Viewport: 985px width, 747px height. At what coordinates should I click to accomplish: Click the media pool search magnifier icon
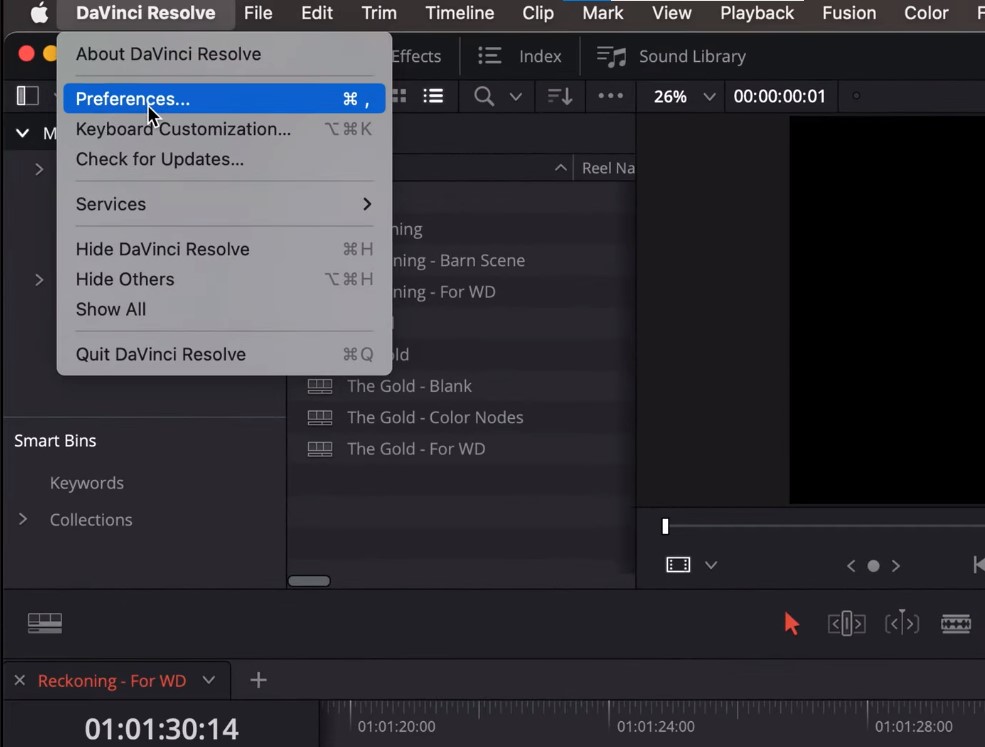point(484,96)
